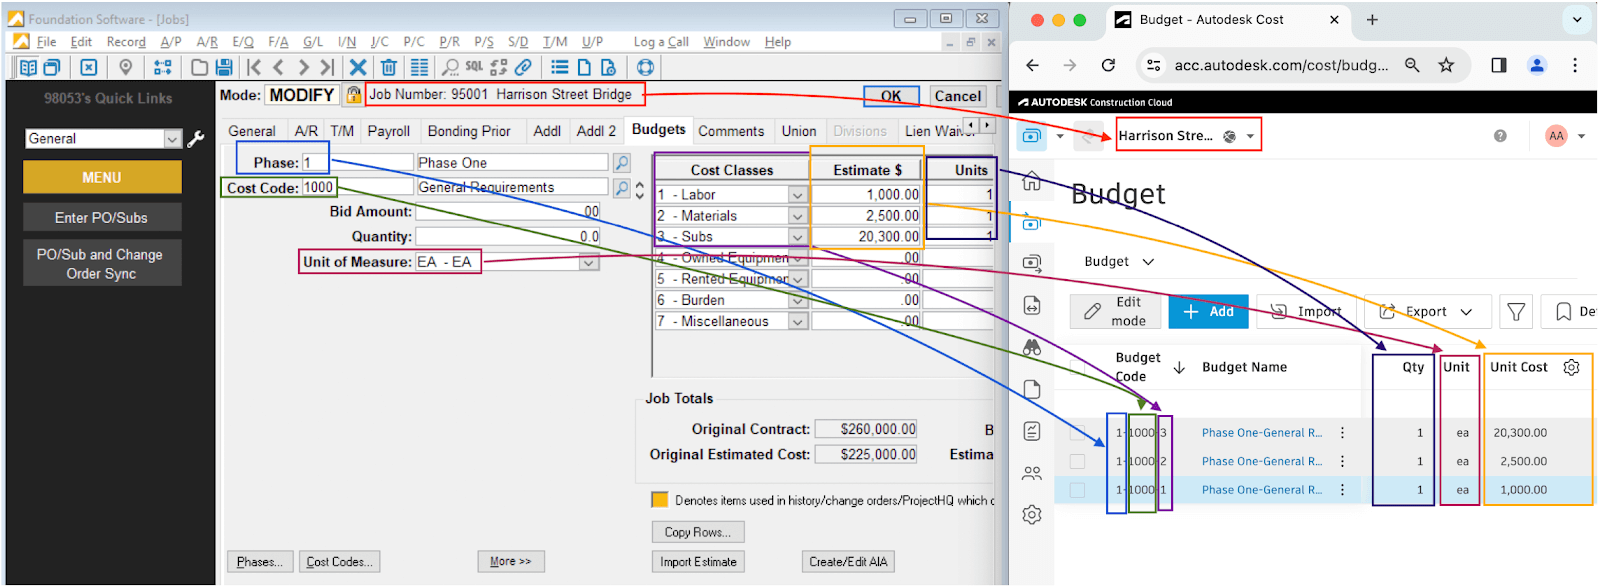Click the help lifebuoy icon in toolbar

tap(646, 67)
